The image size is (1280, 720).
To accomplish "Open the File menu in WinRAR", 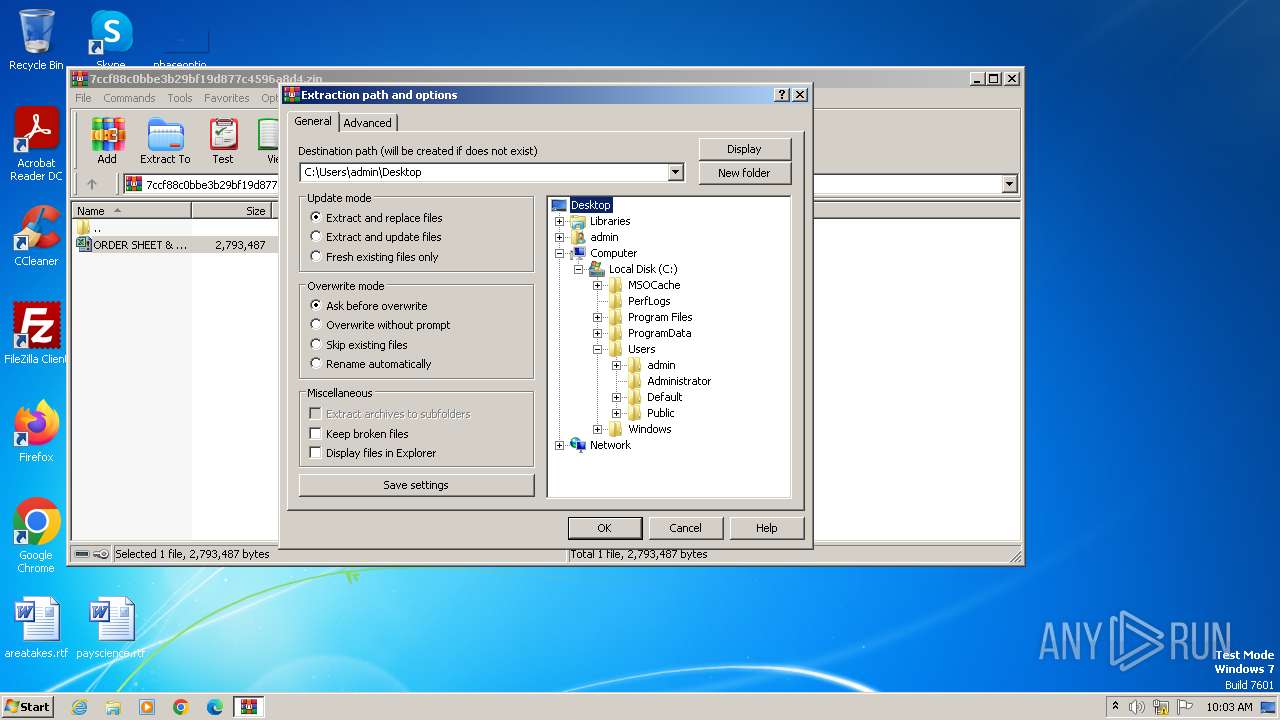I will point(83,98).
